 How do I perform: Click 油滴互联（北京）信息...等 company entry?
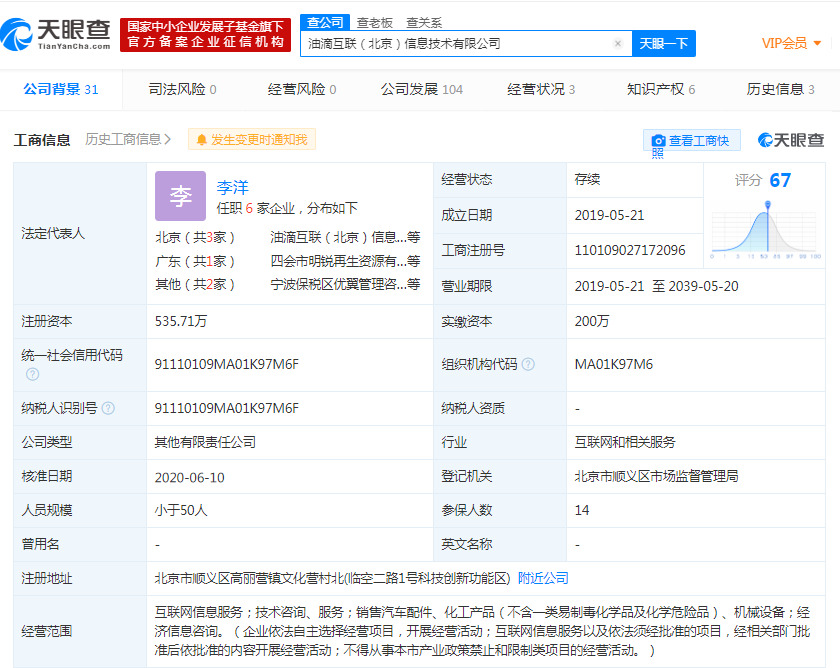pyautogui.click(x=346, y=237)
